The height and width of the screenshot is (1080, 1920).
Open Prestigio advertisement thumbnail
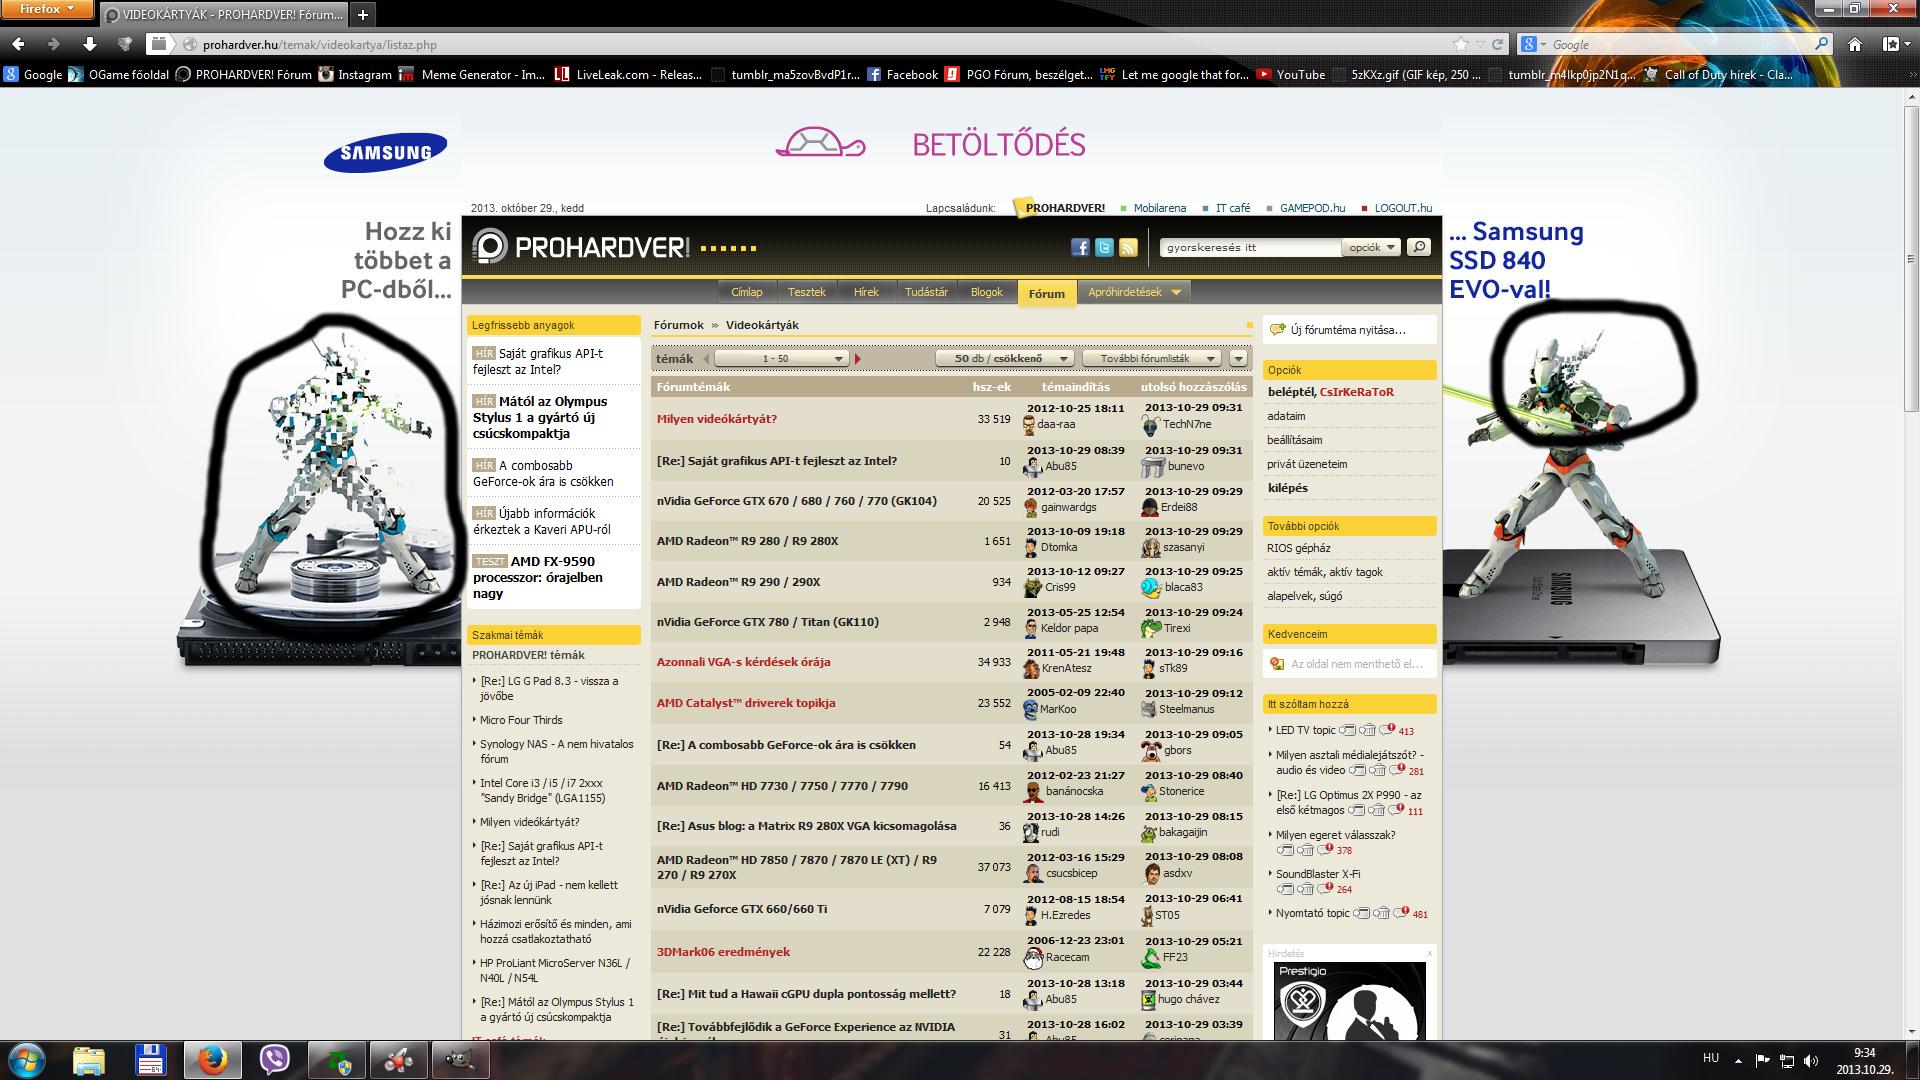click(1350, 1000)
